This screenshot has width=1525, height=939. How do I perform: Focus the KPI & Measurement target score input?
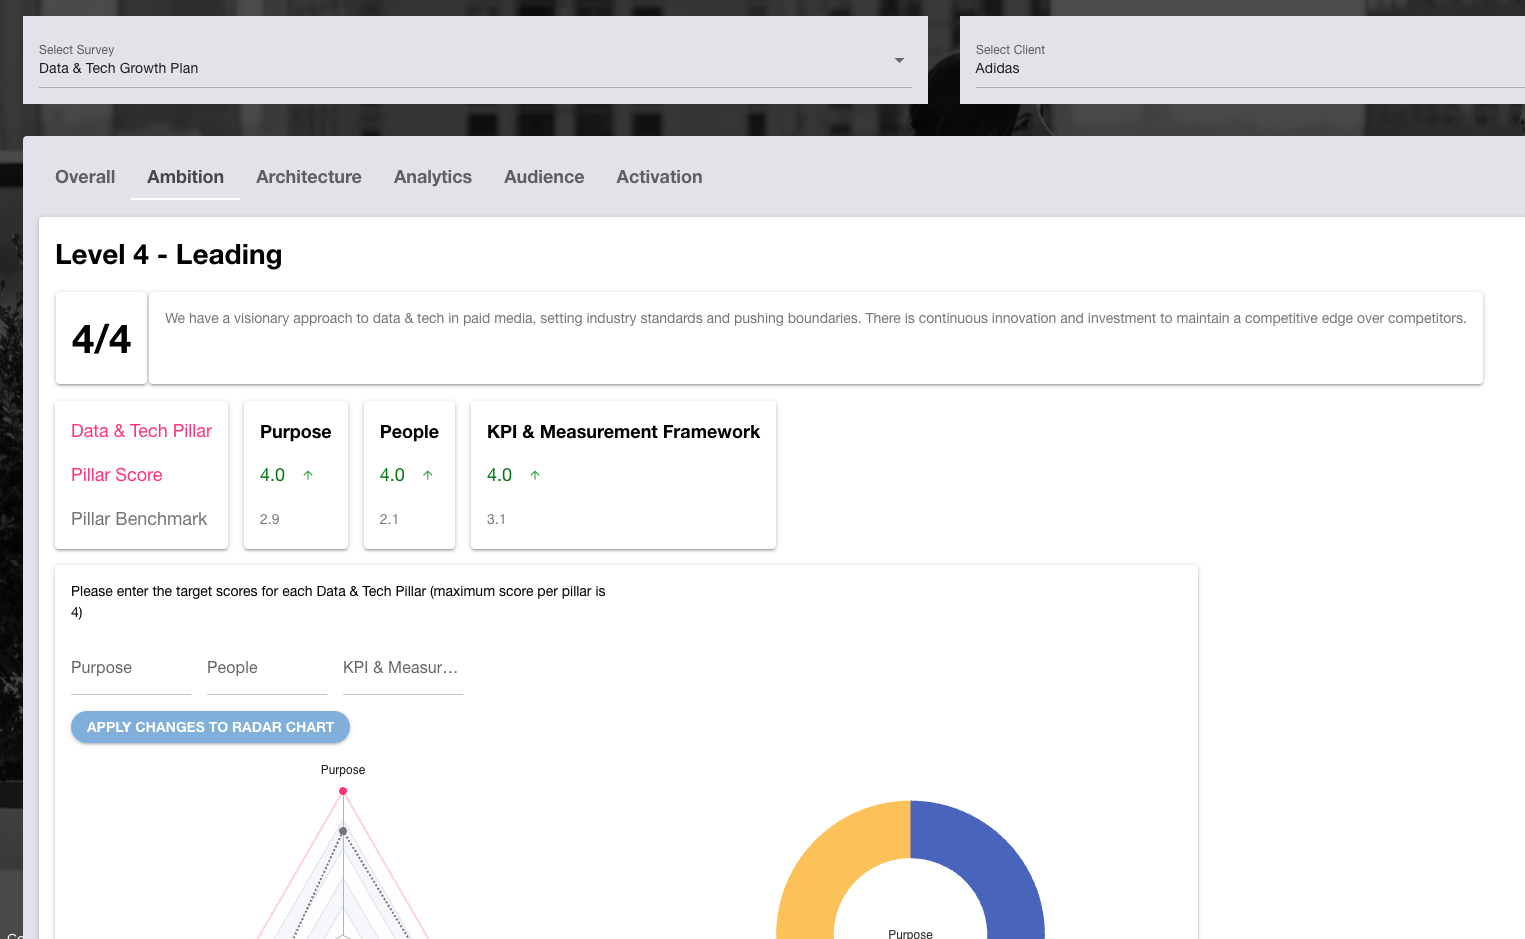click(x=403, y=669)
